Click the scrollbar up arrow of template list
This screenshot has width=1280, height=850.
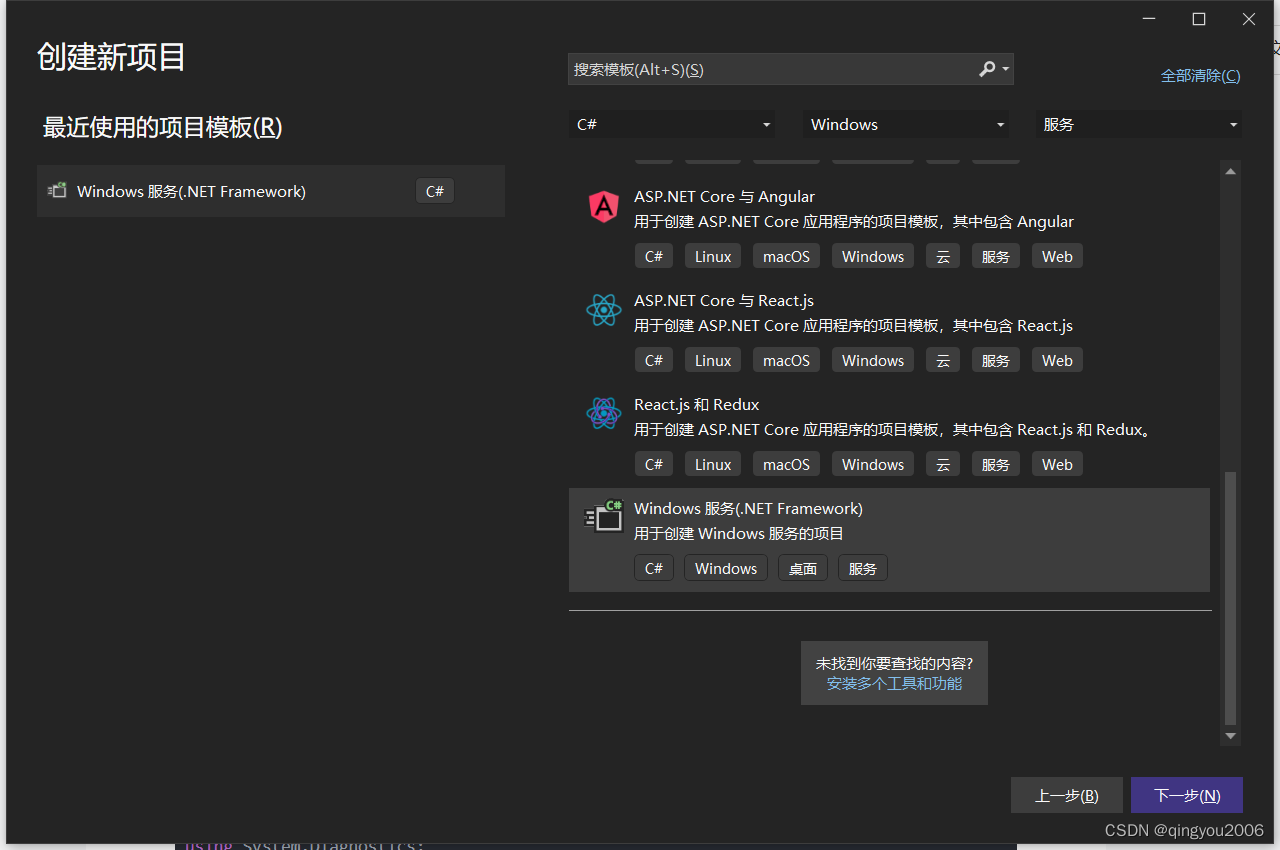(x=1231, y=171)
